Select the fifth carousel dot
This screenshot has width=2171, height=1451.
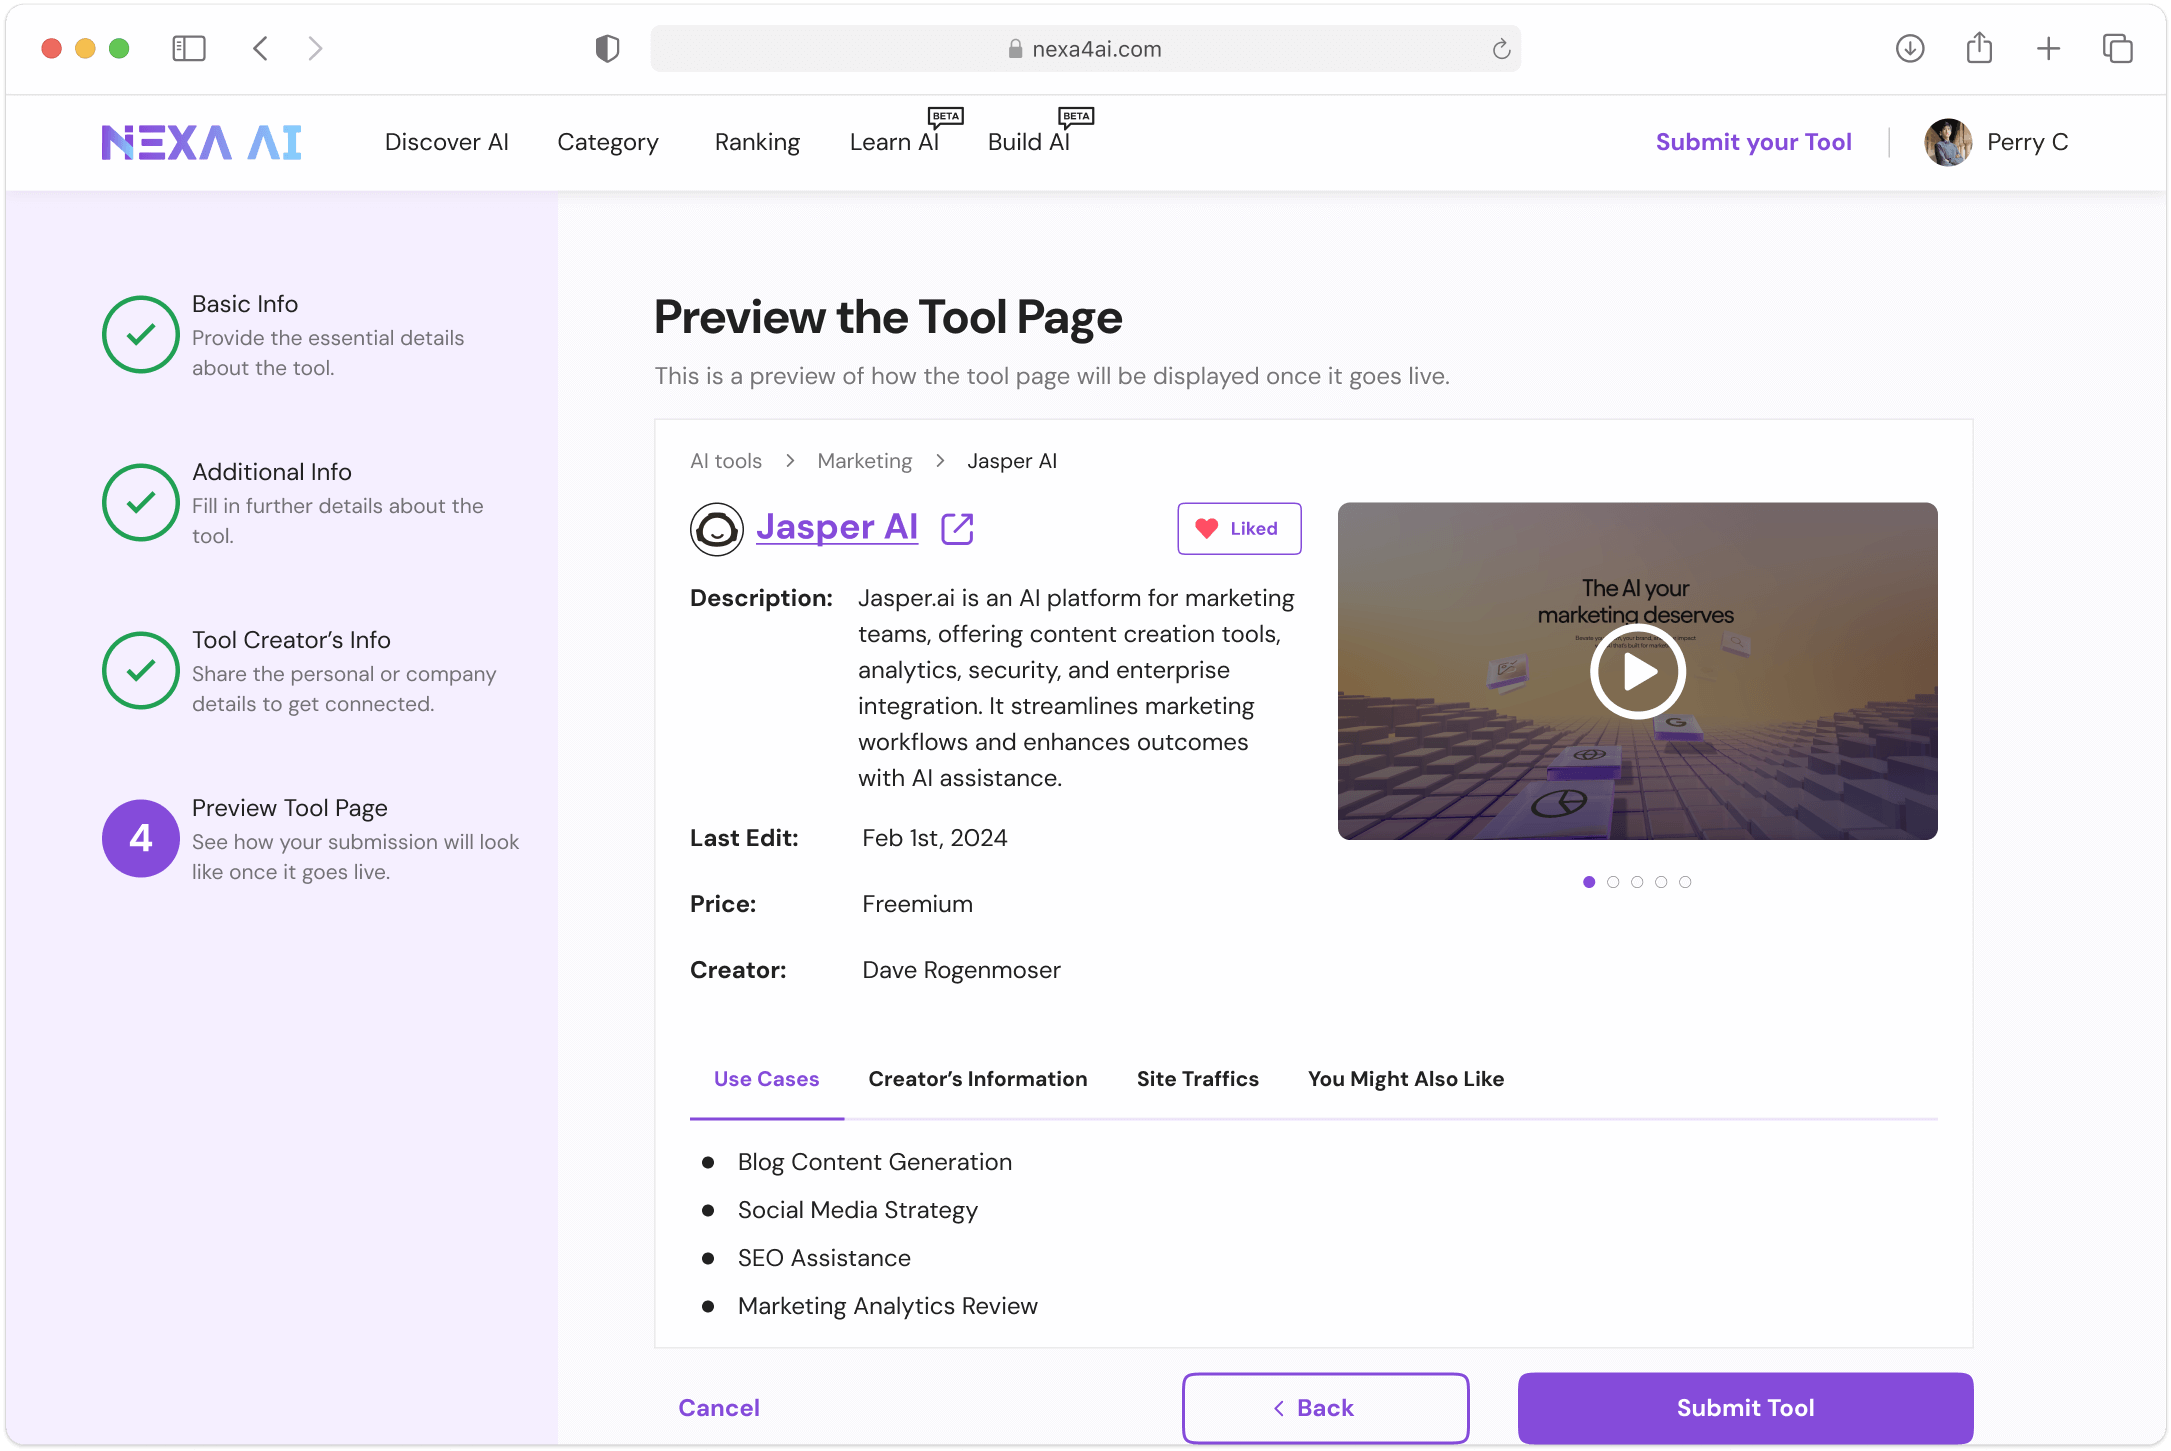(1685, 881)
